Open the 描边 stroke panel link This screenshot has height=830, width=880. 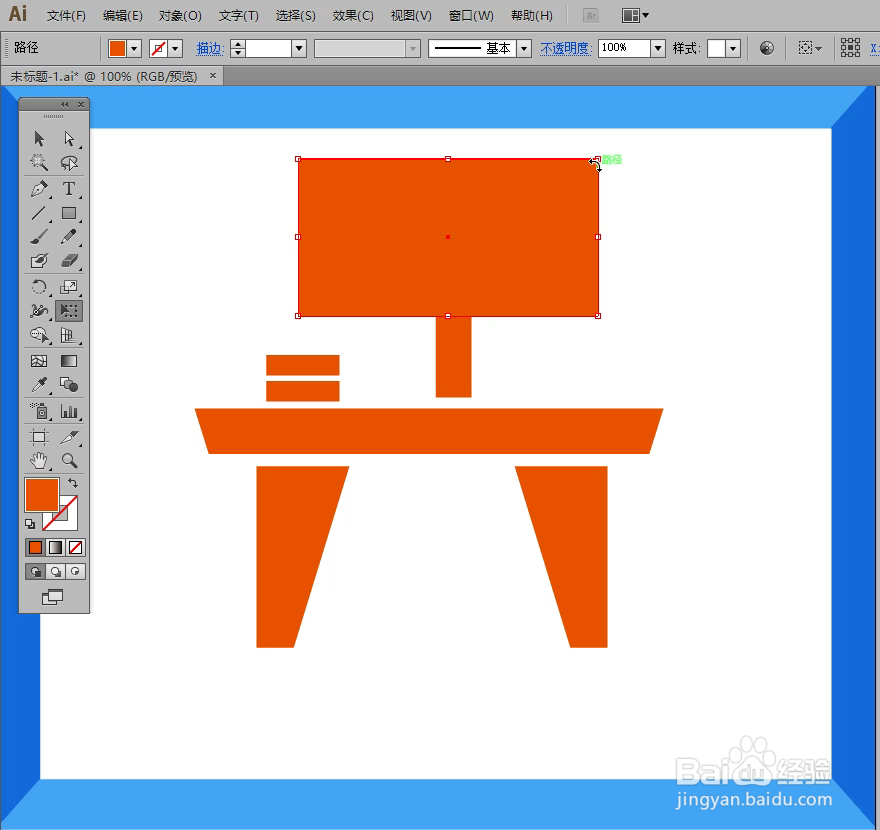(x=210, y=49)
